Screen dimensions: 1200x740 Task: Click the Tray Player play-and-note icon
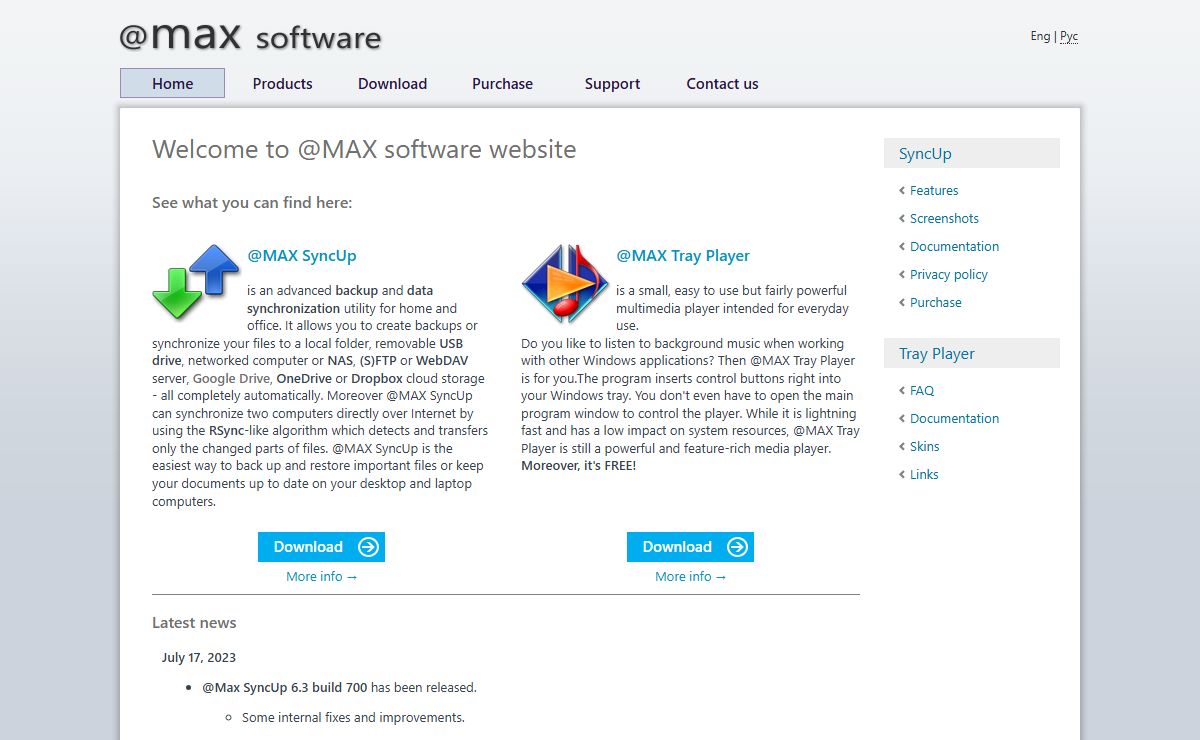coord(565,283)
